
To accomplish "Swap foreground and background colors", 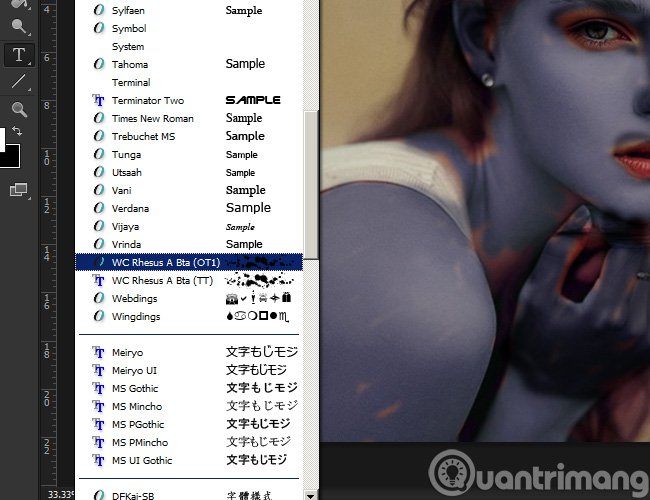I will coord(17,131).
